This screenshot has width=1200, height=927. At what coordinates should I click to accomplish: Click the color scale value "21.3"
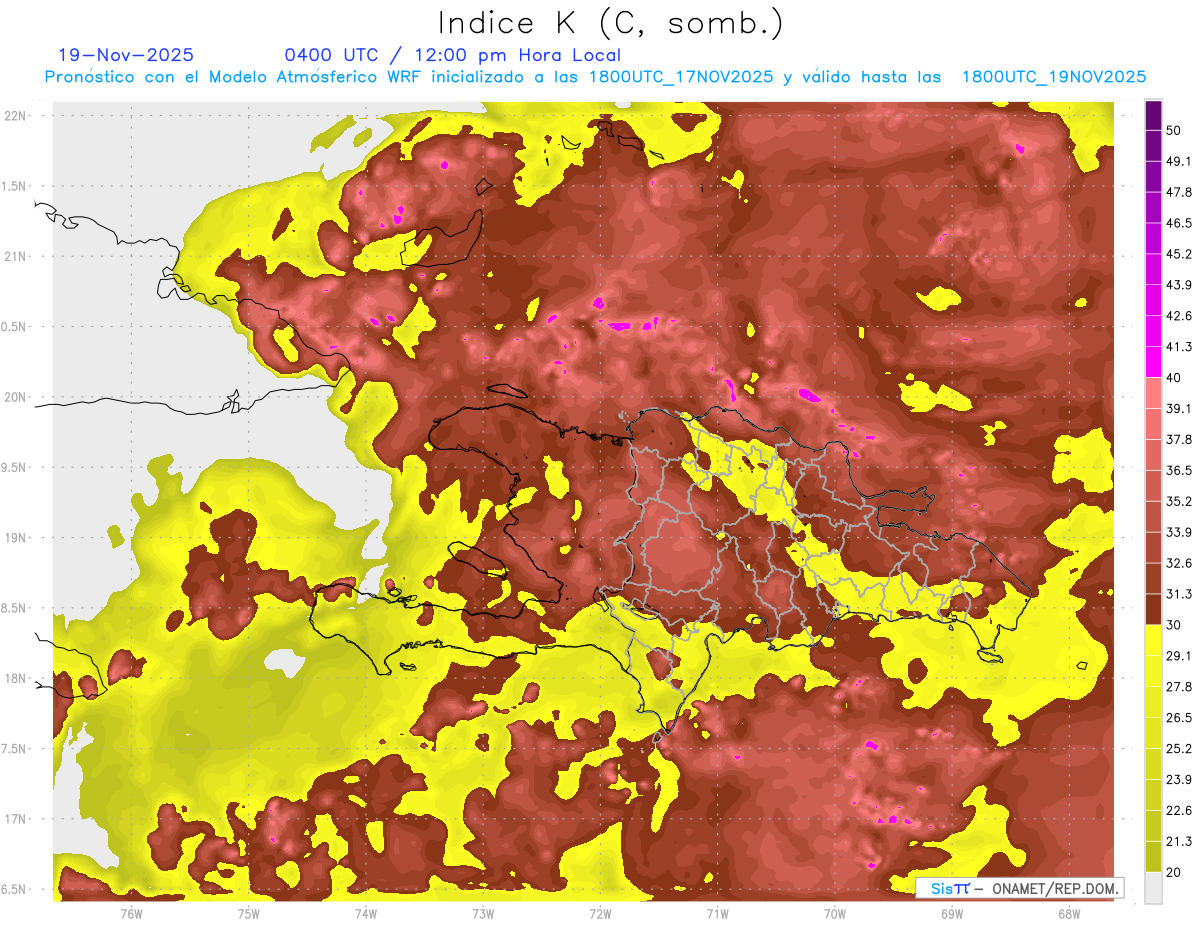coord(1179,842)
